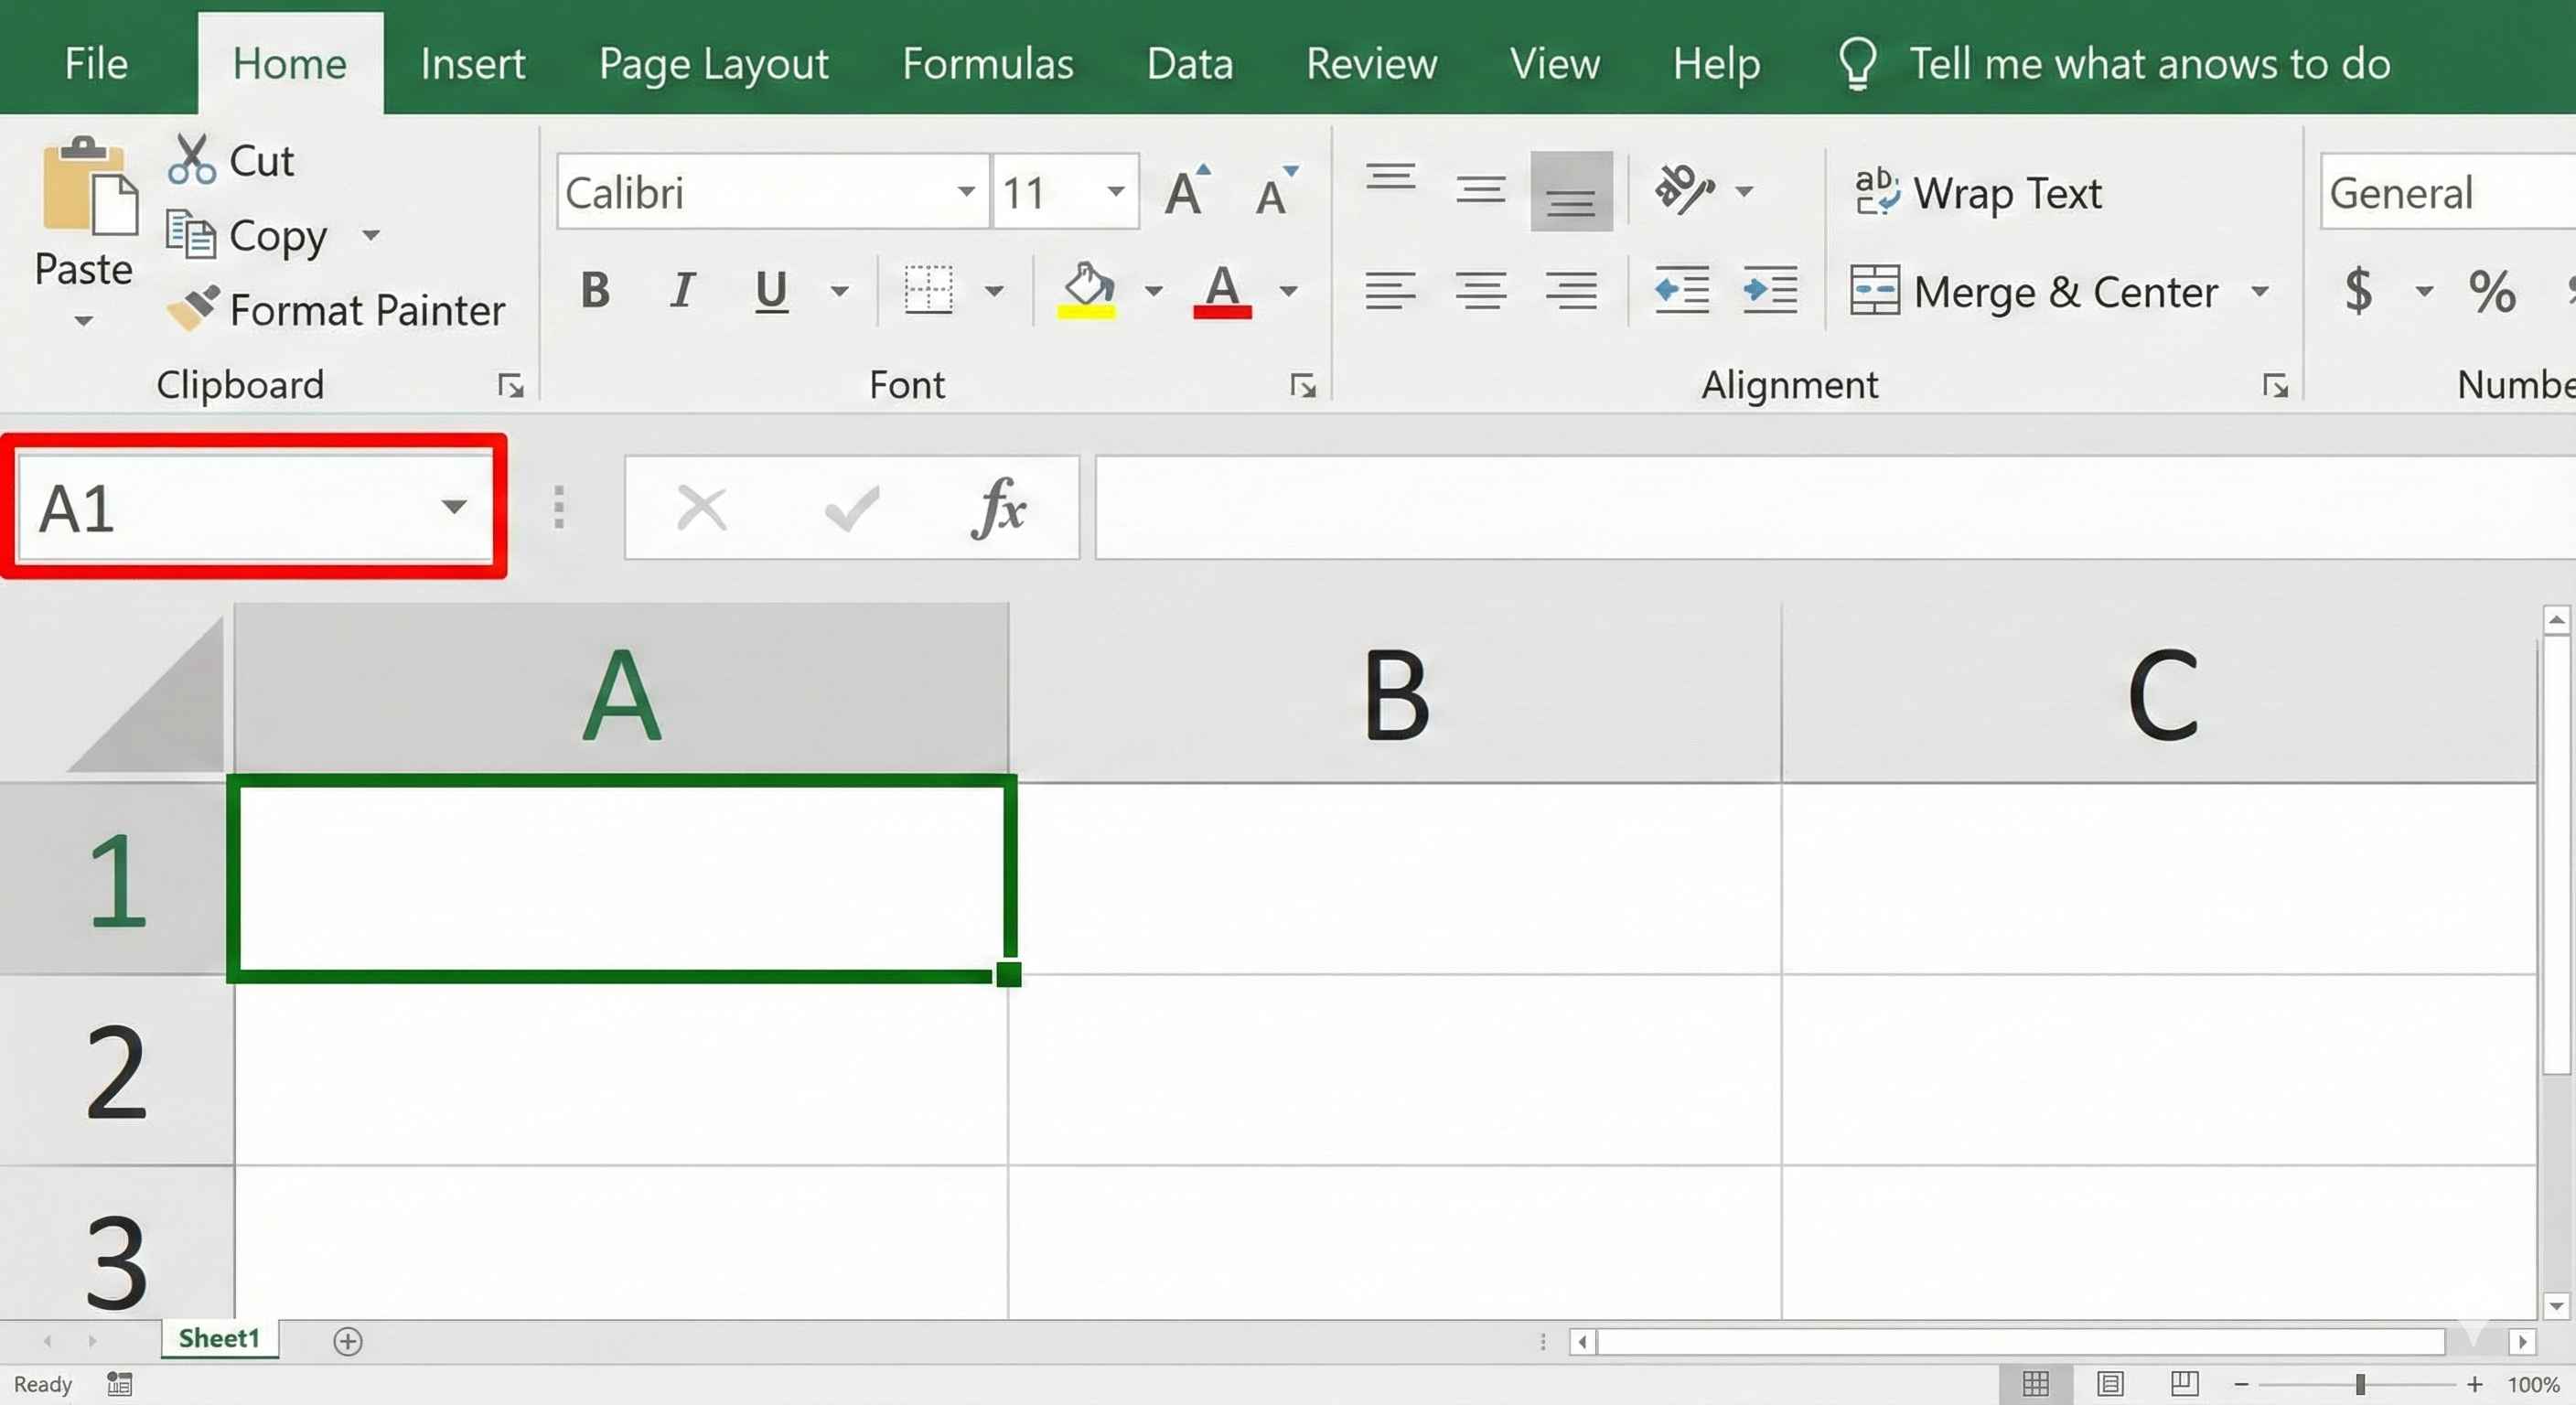Click the Insert Function fx icon

coord(998,508)
